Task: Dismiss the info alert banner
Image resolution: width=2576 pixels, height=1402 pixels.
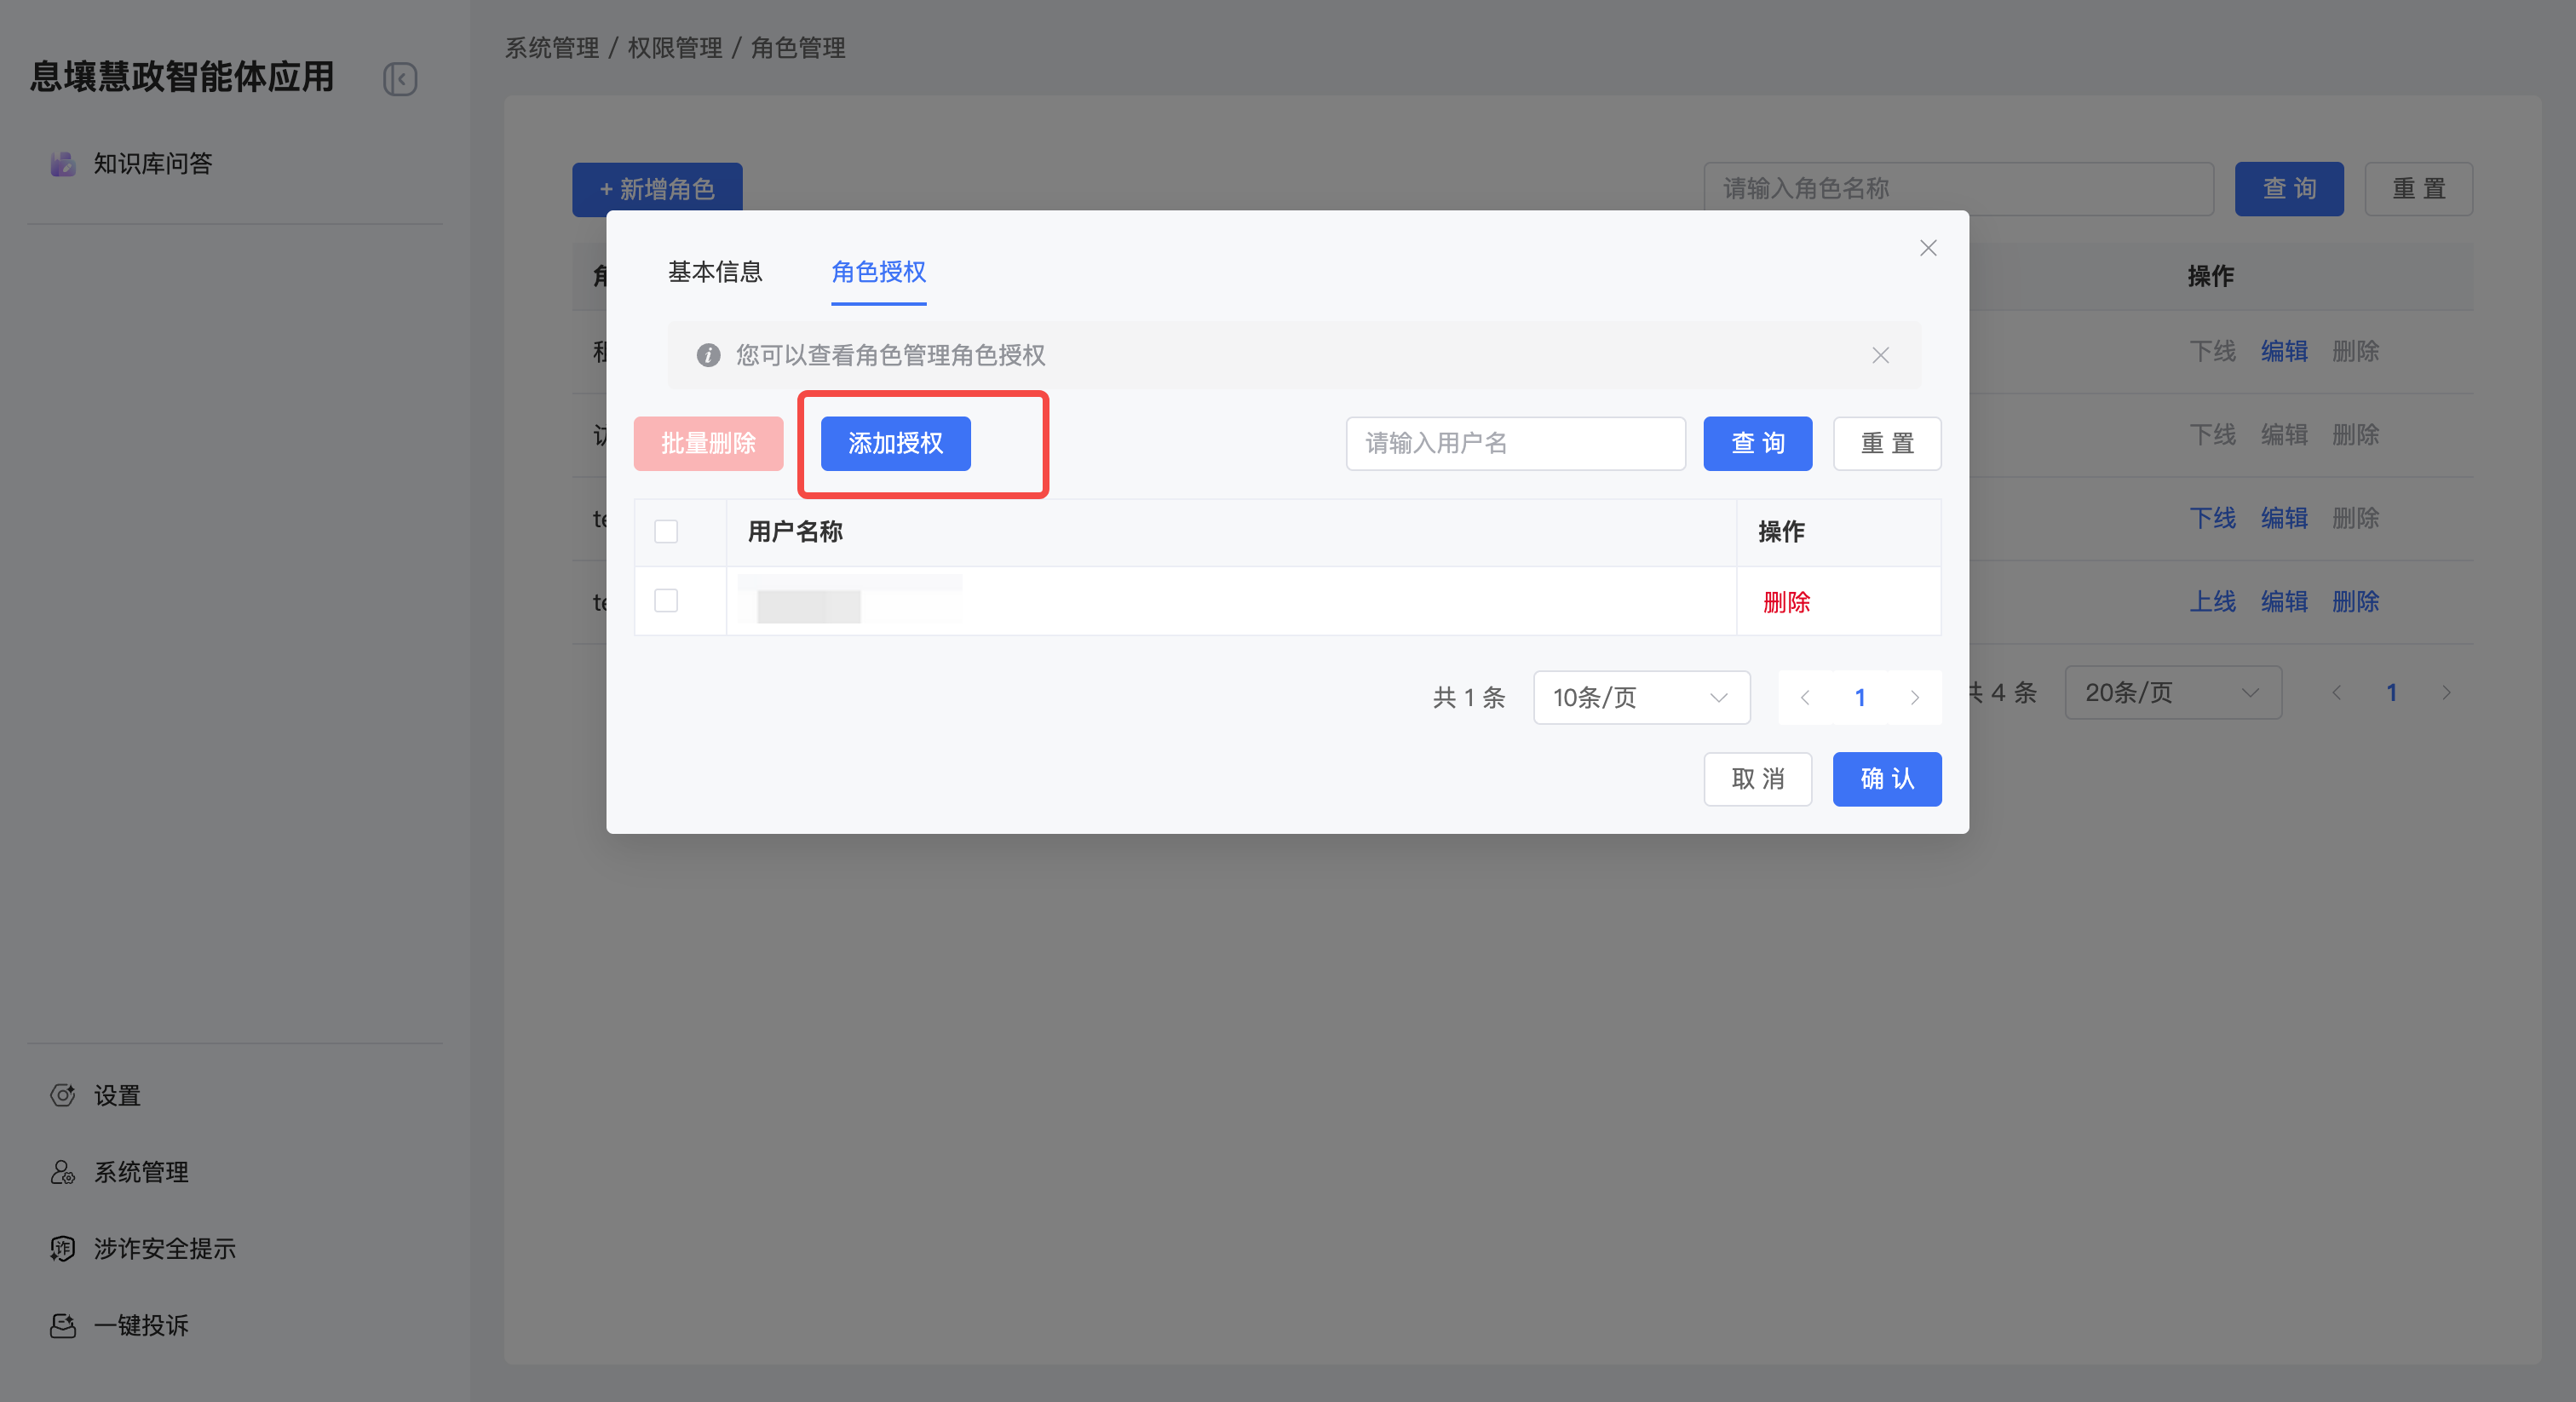Action: [x=1880, y=355]
